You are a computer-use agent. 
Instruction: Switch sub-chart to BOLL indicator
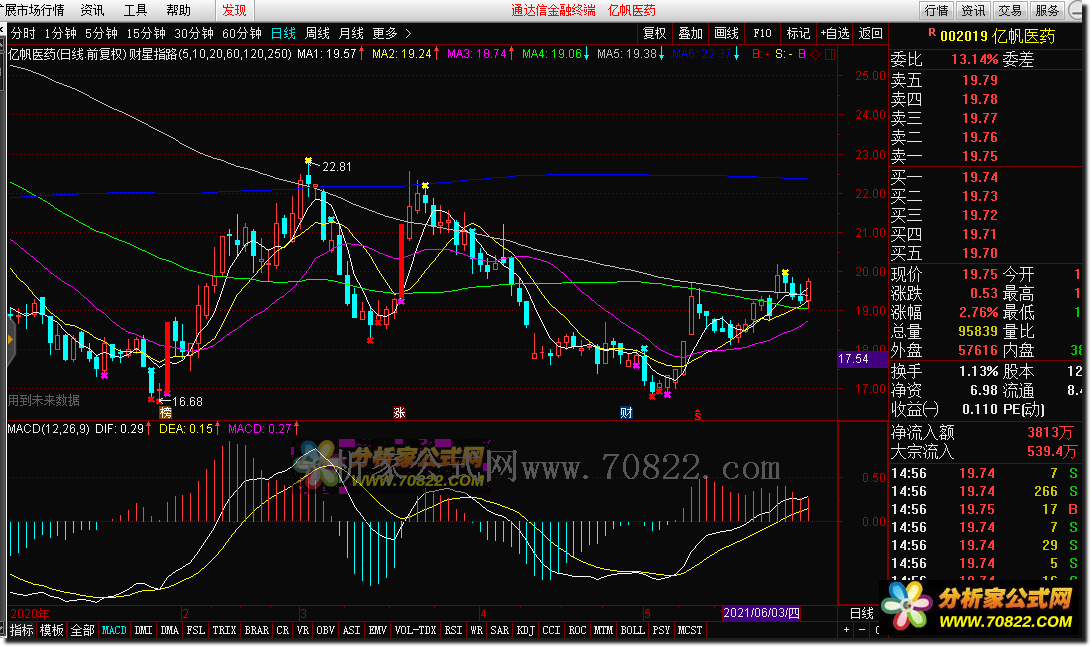pyautogui.click(x=632, y=630)
